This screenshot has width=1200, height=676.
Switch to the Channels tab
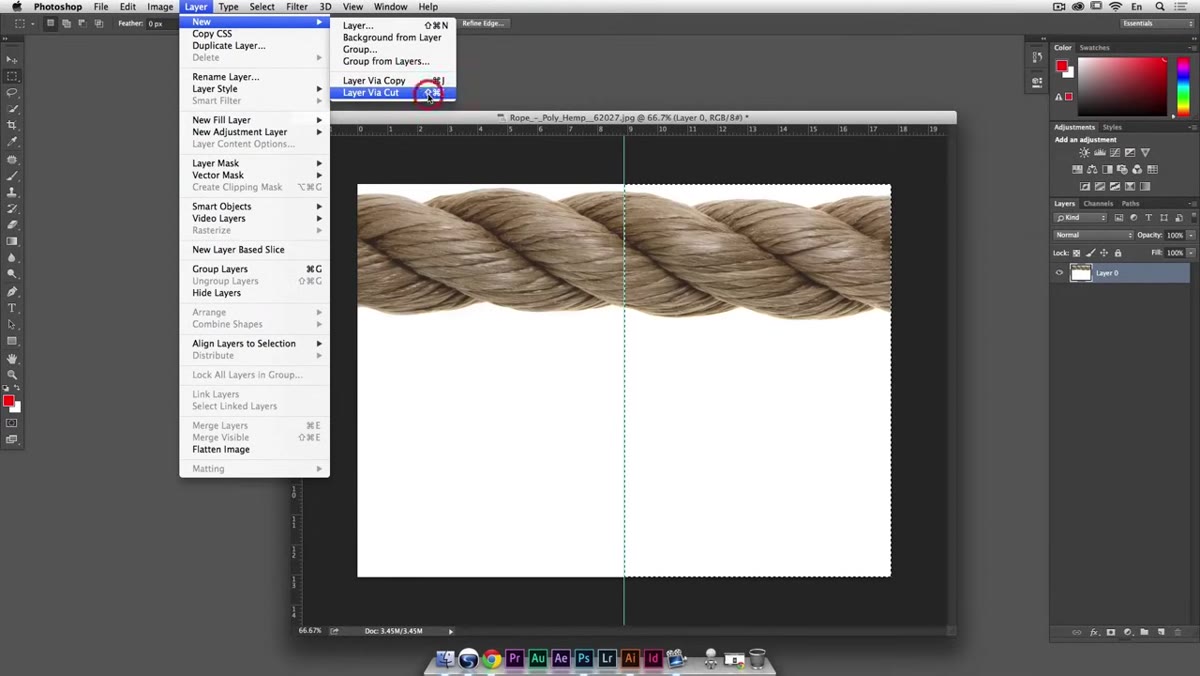pos(1098,204)
